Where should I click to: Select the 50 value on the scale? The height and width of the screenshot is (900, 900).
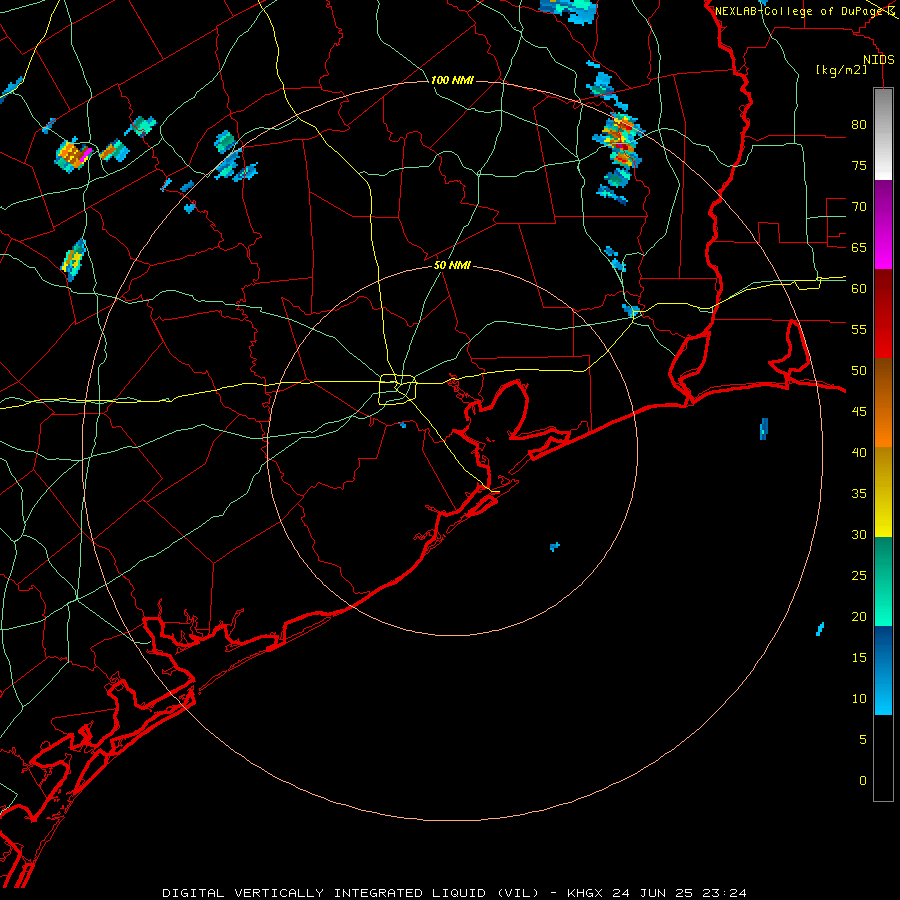[x=859, y=370]
